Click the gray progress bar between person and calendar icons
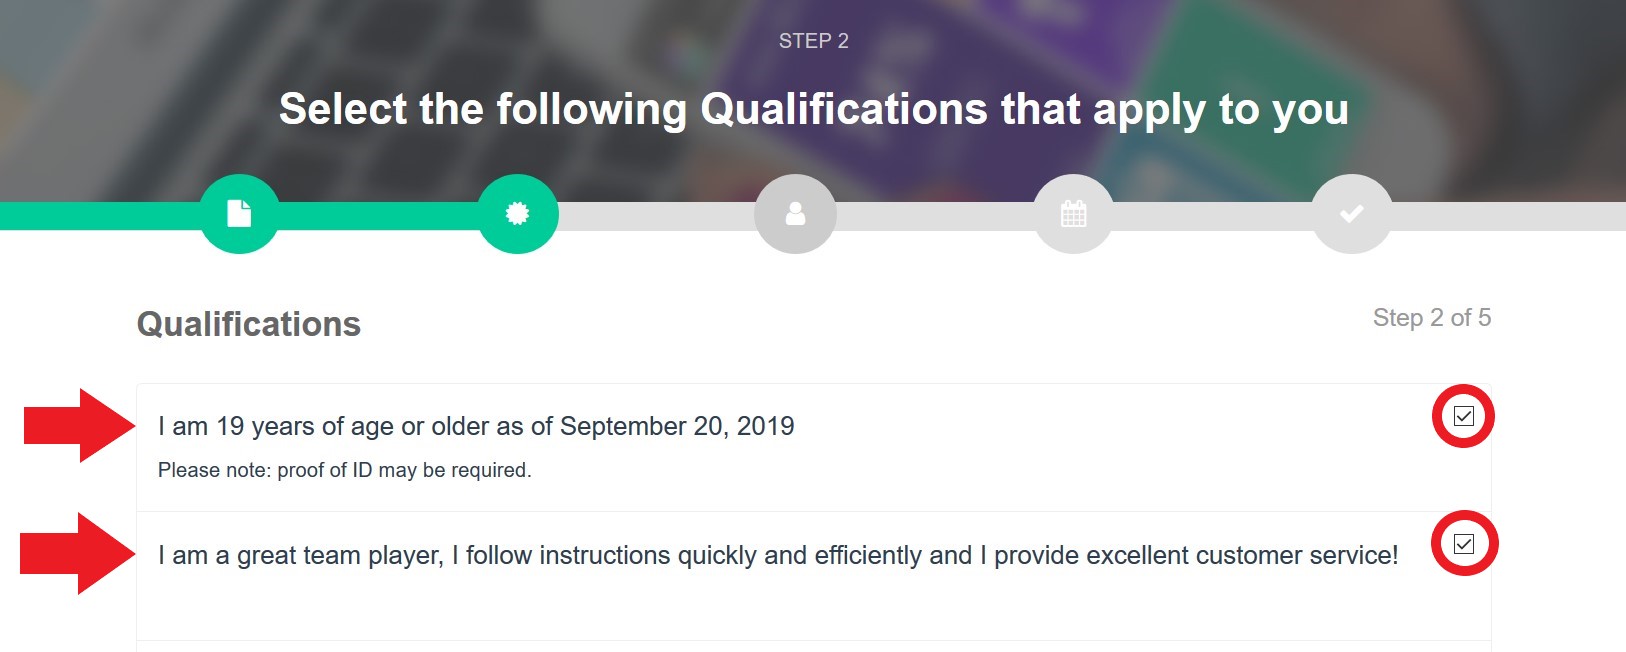 (934, 216)
